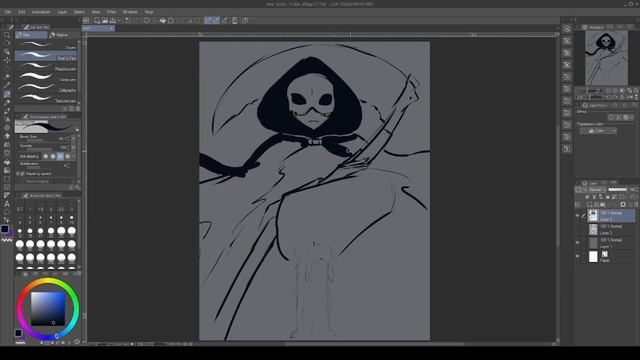Select first anti-aliasing option (none)

45,156
